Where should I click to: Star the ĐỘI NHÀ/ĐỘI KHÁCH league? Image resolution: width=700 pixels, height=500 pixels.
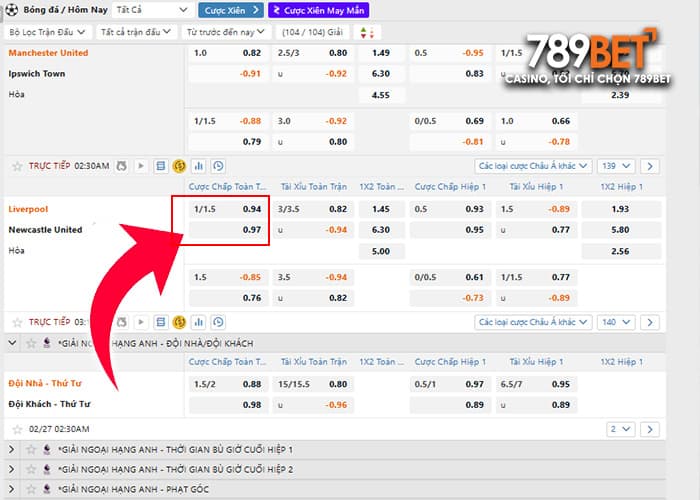31,343
